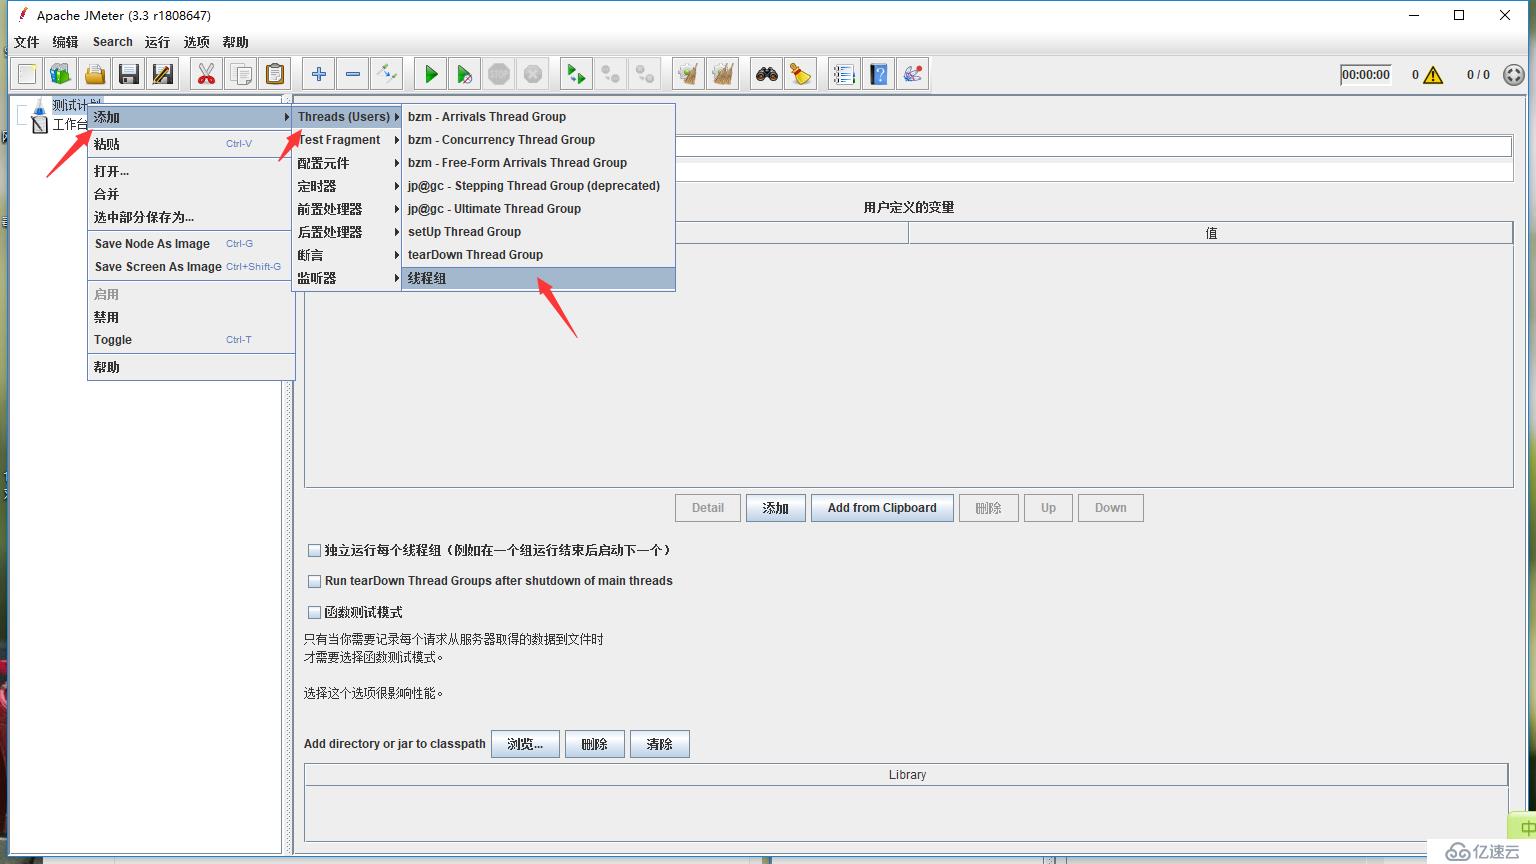Screen dimensions: 1536x864
Task: Click the binoculars Search toolbar icon
Action: (x=767, y=74)
